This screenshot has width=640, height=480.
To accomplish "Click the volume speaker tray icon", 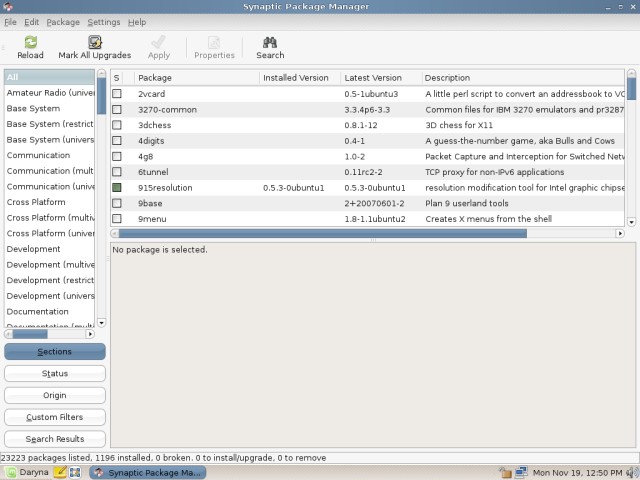I will click(x=631, y=473).
